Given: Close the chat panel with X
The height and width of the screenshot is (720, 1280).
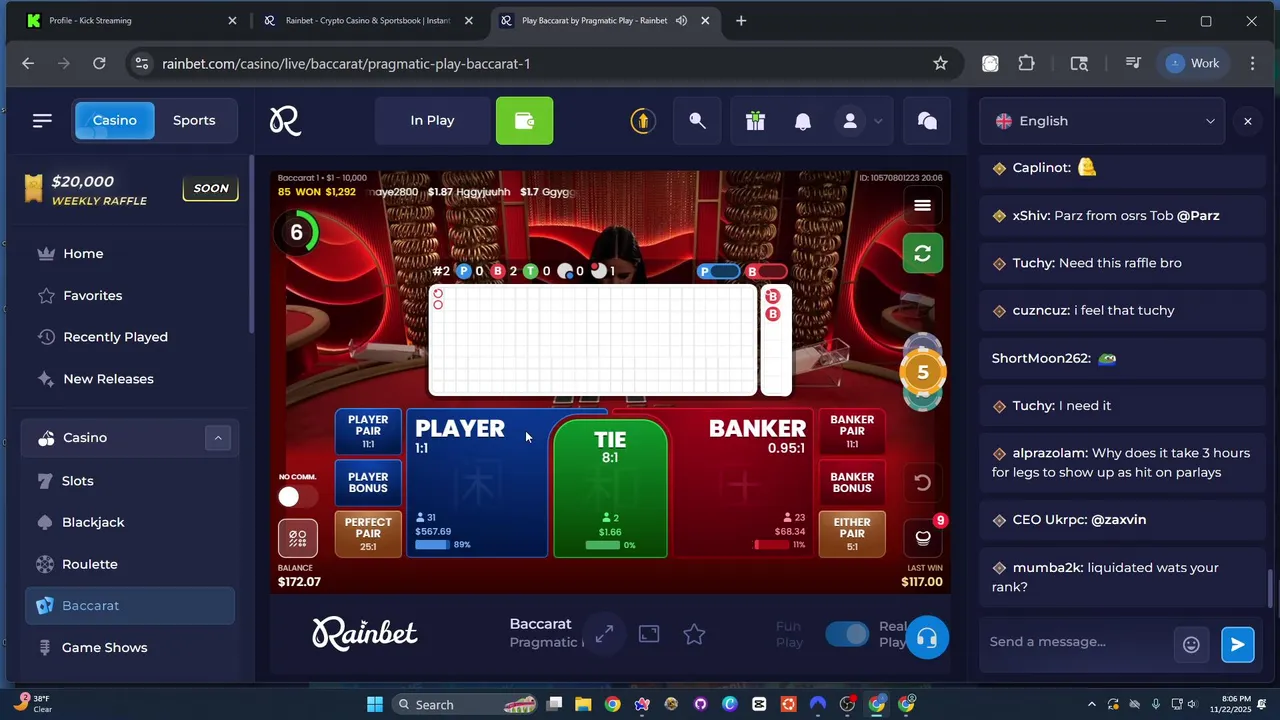Looking at the screenshot, I should coord(1247,121).
